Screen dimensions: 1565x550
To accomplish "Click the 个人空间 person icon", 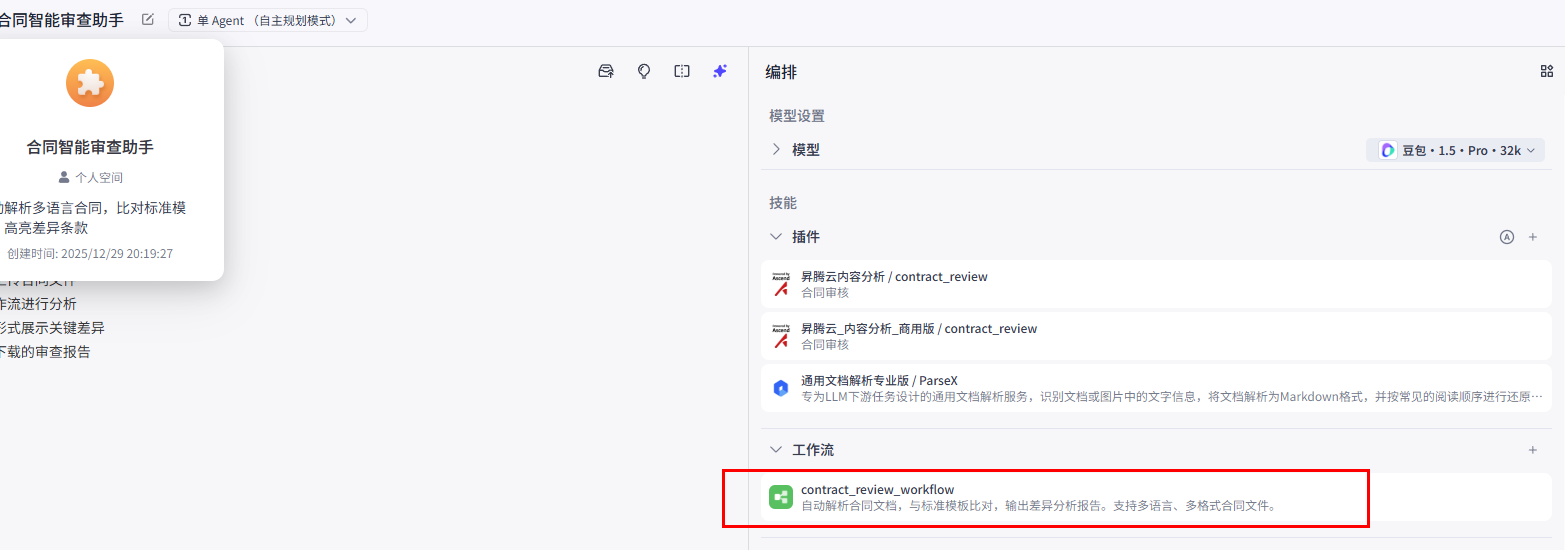I will (64, 177).
